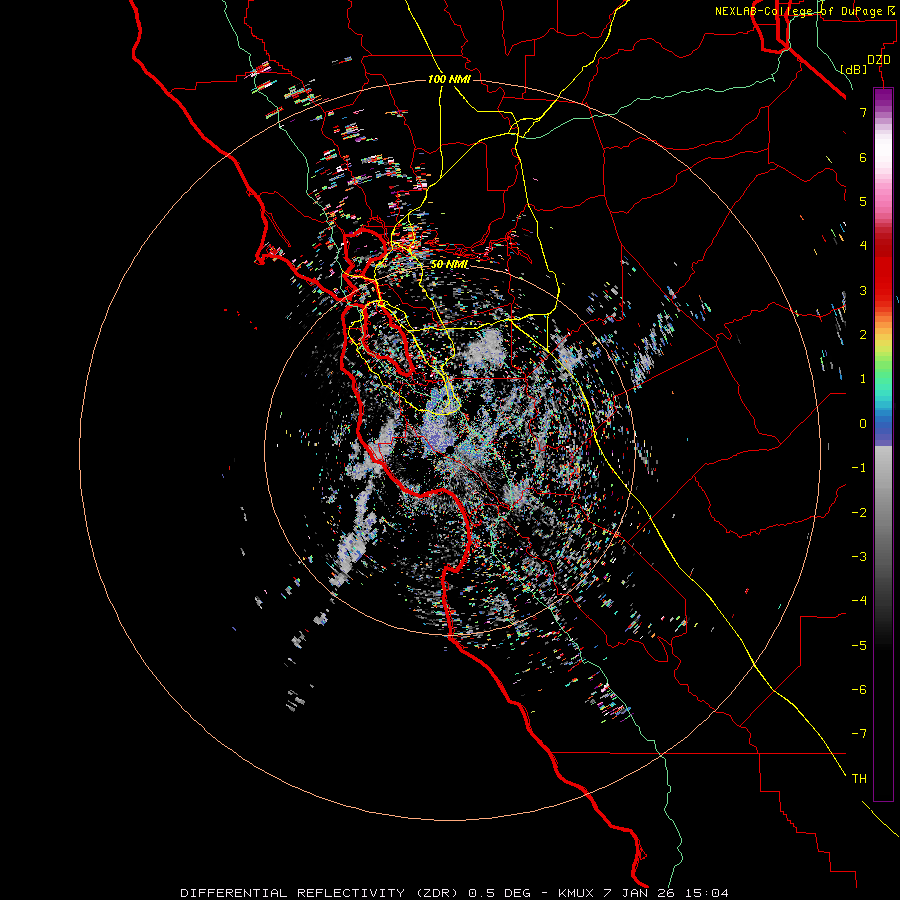
Task: Click the blue band of color bar
Action: (x=883, y=428)
